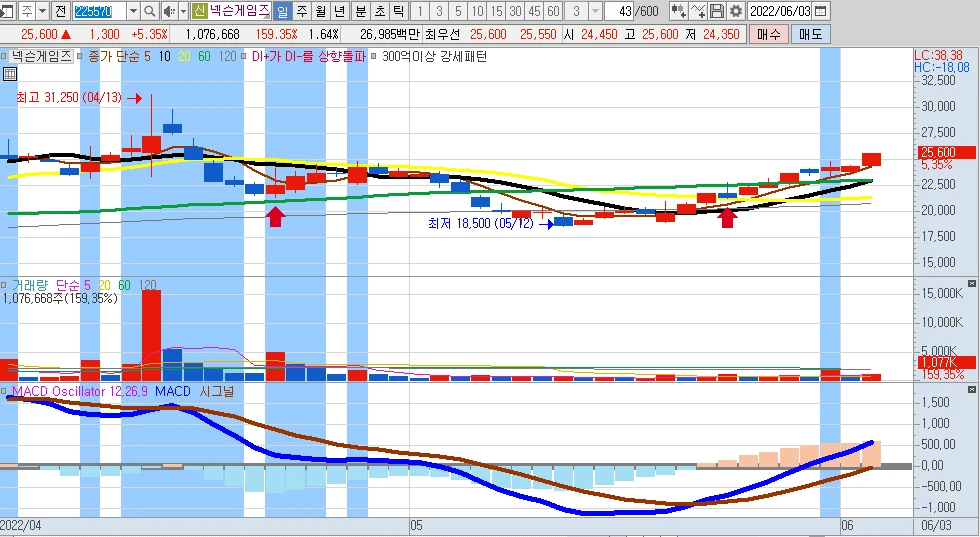The height and width of the screenshot is (537, 980).
Task: Click the 전 button
Action: (60, 11)
